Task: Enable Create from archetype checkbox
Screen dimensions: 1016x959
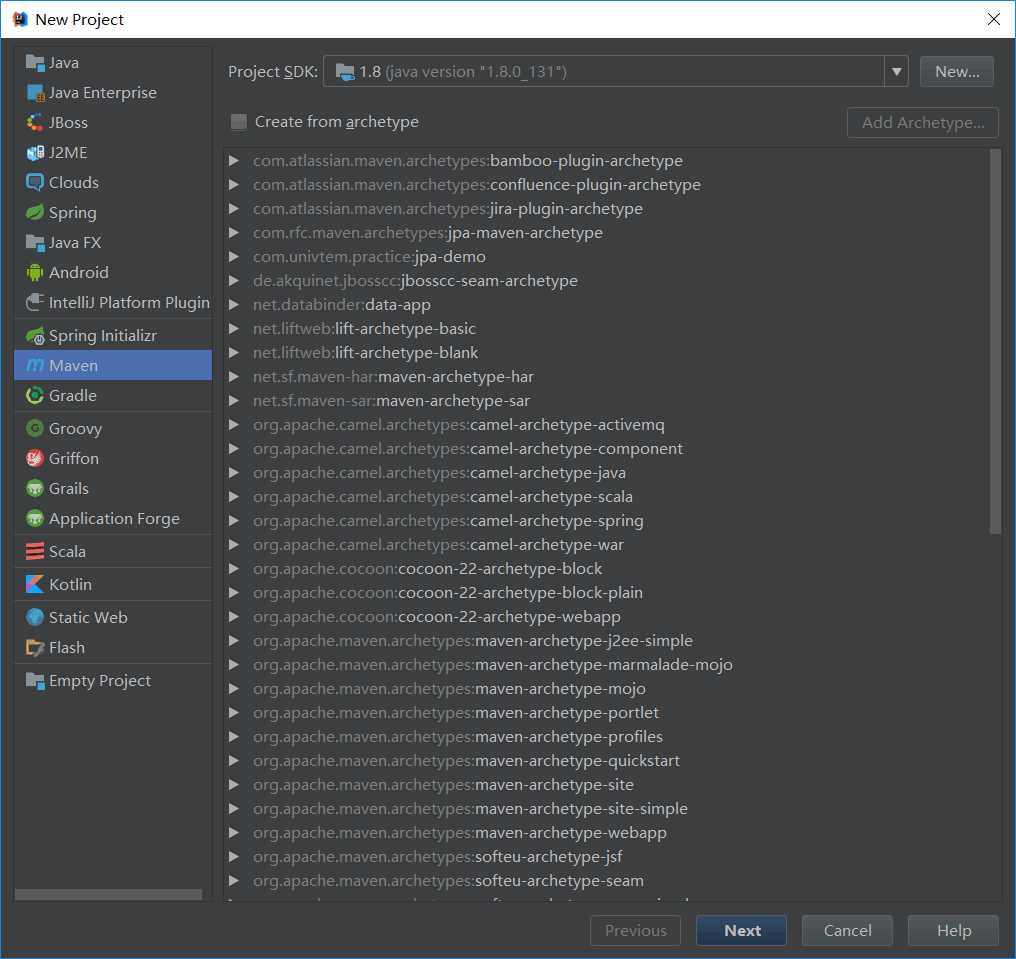Action: coord(239,122)
